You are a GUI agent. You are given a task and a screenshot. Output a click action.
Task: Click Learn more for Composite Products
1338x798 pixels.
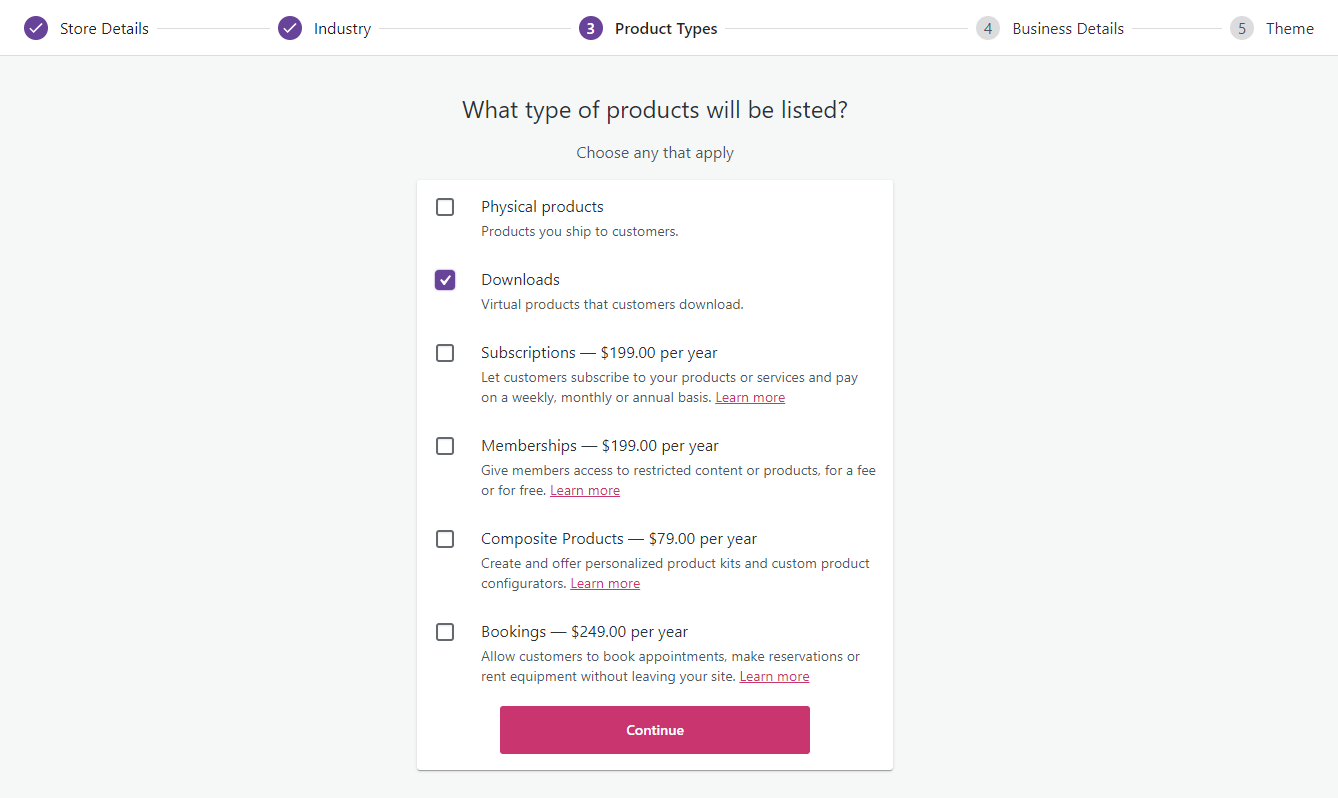pos(605,584)
